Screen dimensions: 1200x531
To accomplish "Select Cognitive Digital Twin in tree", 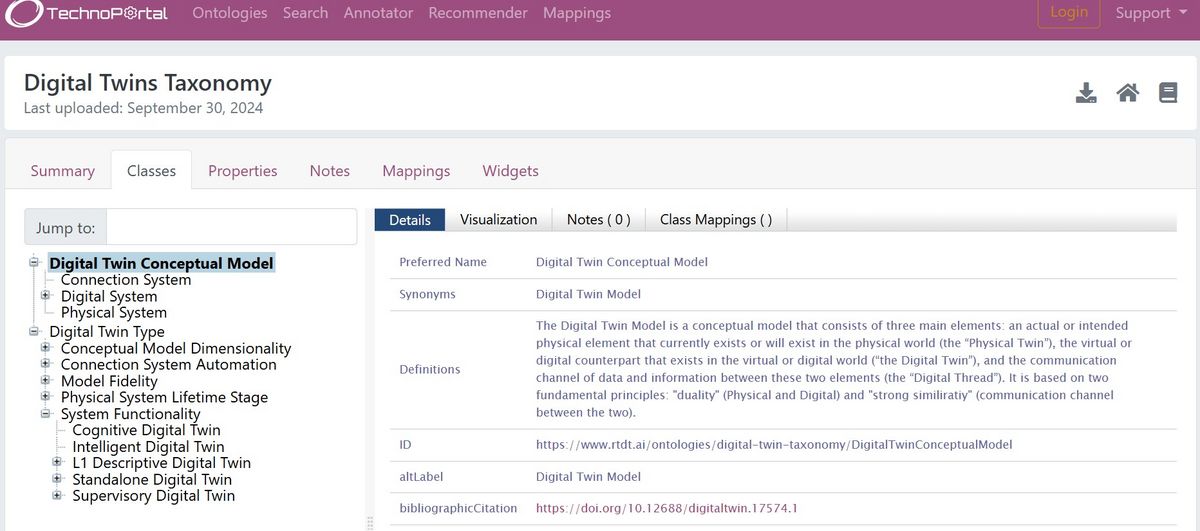I will (146, 430).
